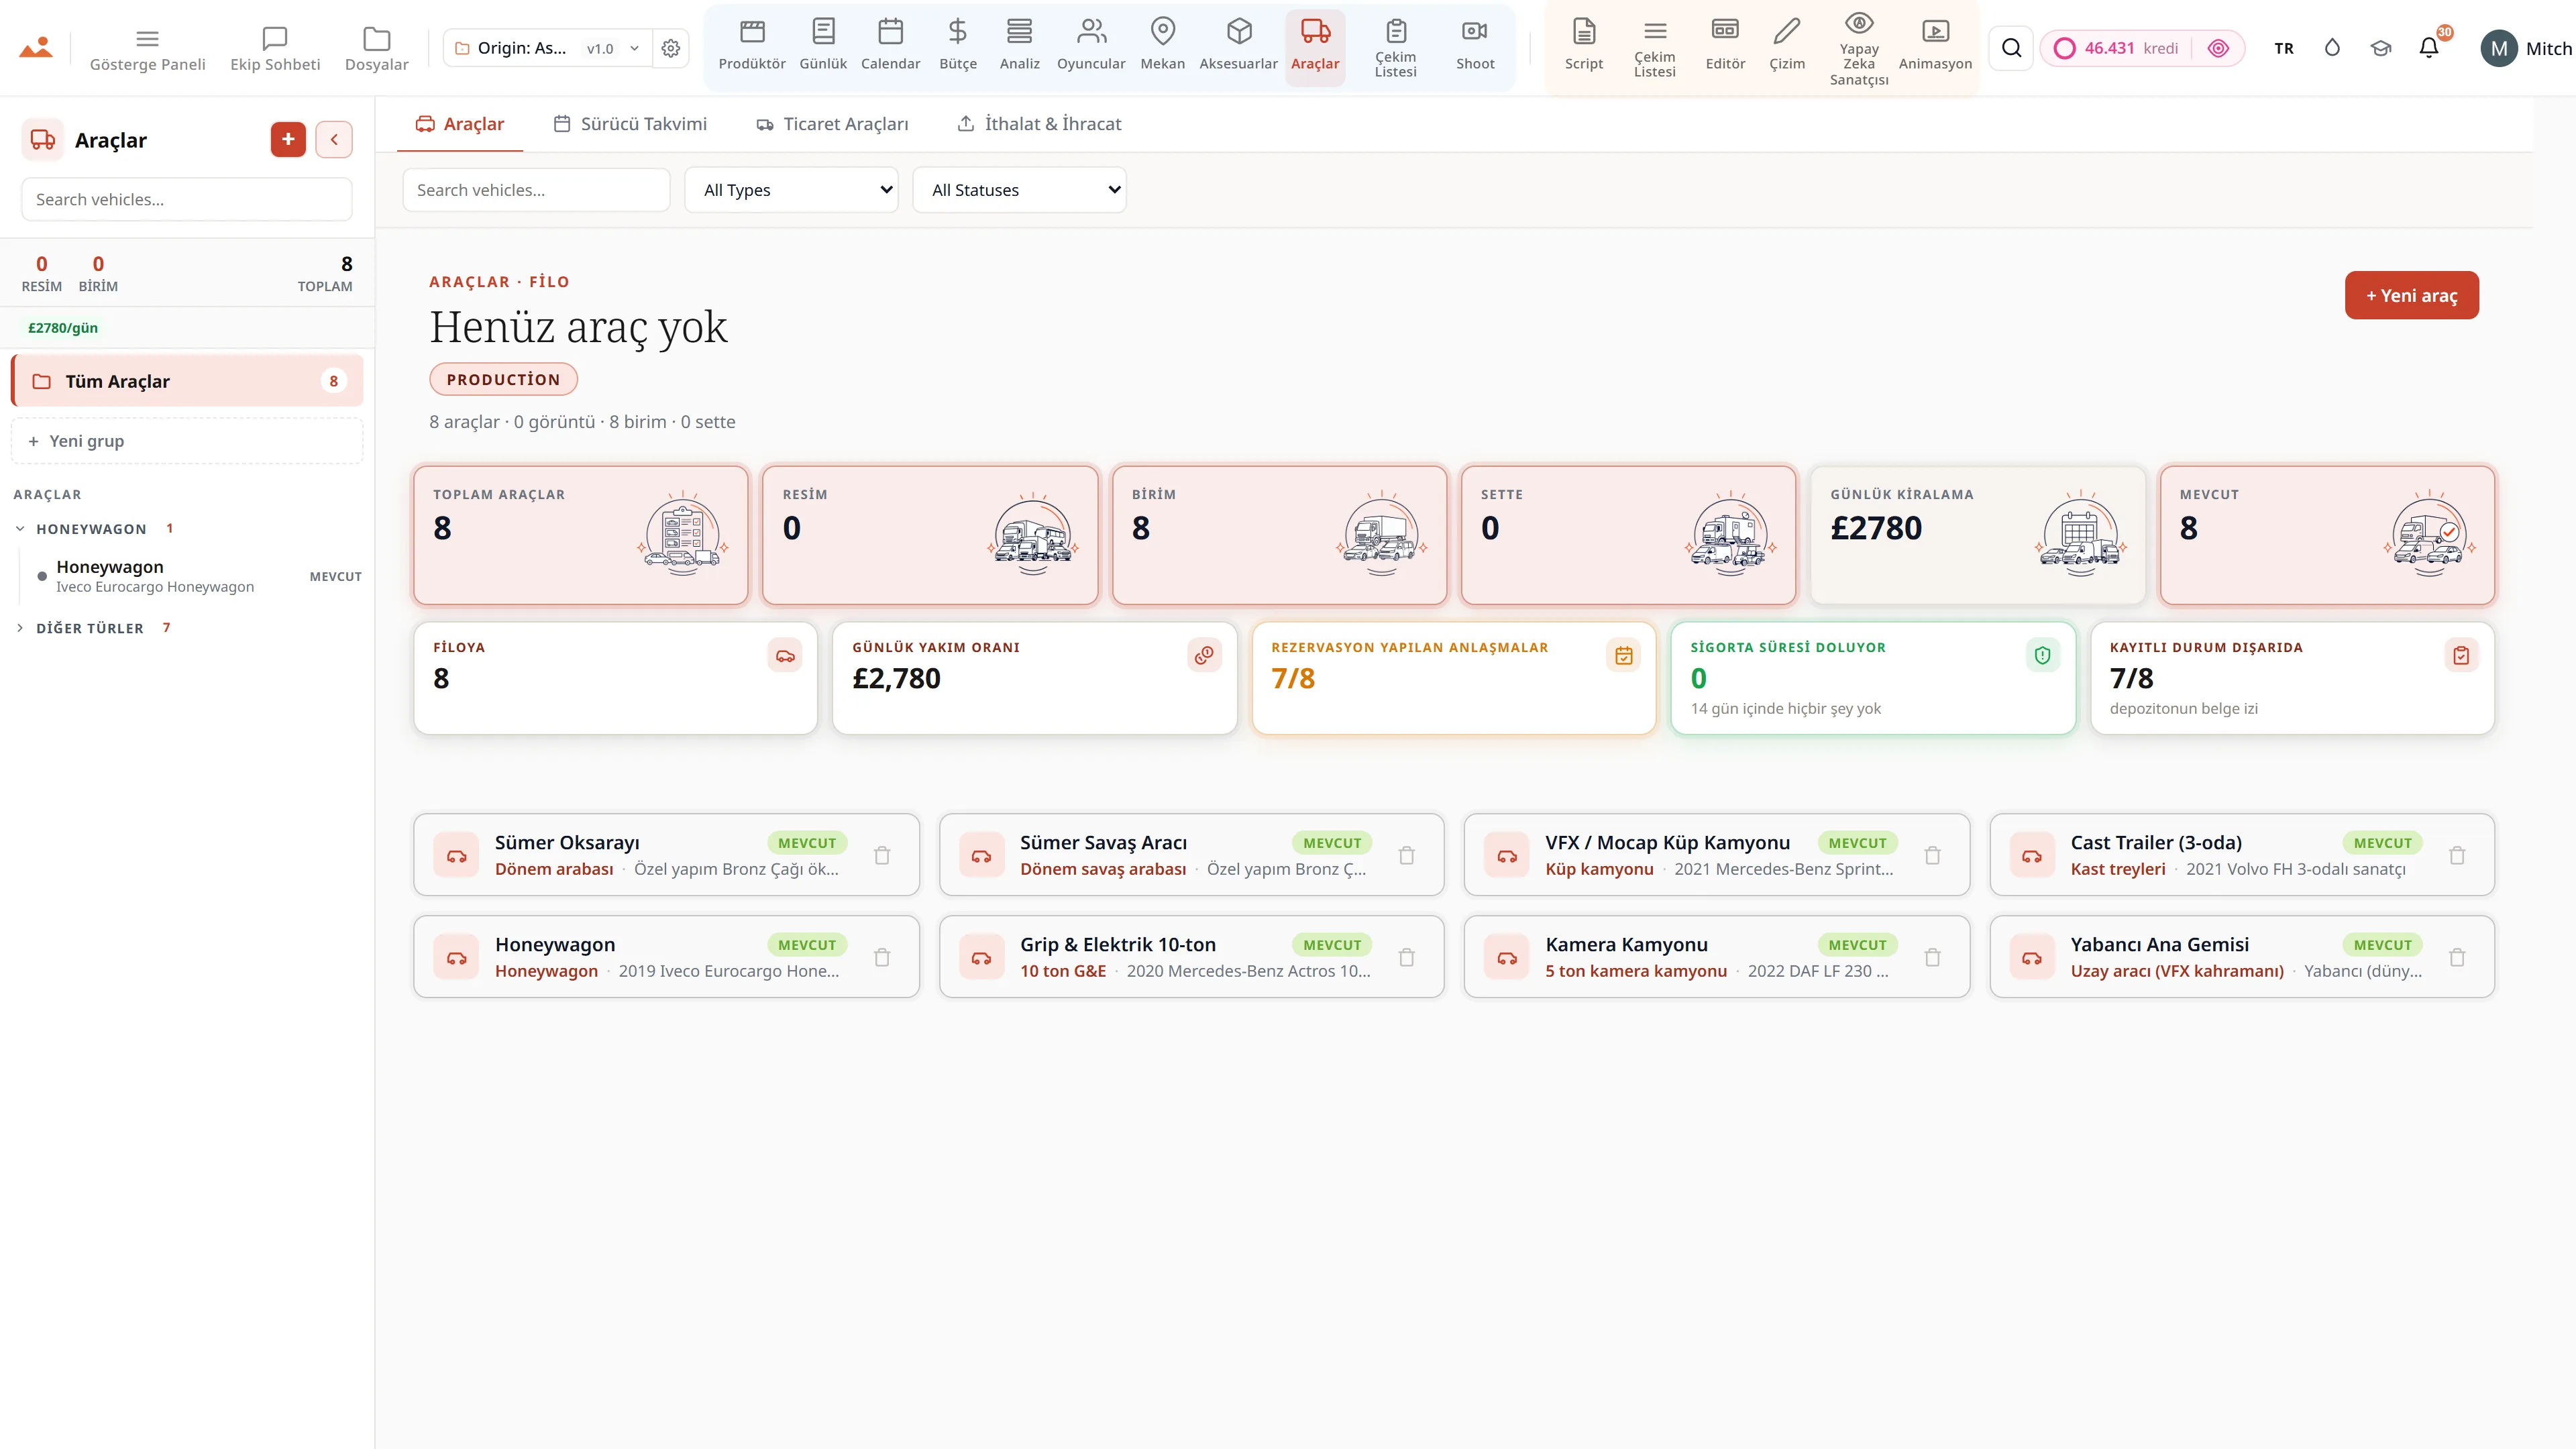Open the Yapay Zeka Sanatçısı tool
This screenshot has height=1449, width=2576.
point(1859,48)
